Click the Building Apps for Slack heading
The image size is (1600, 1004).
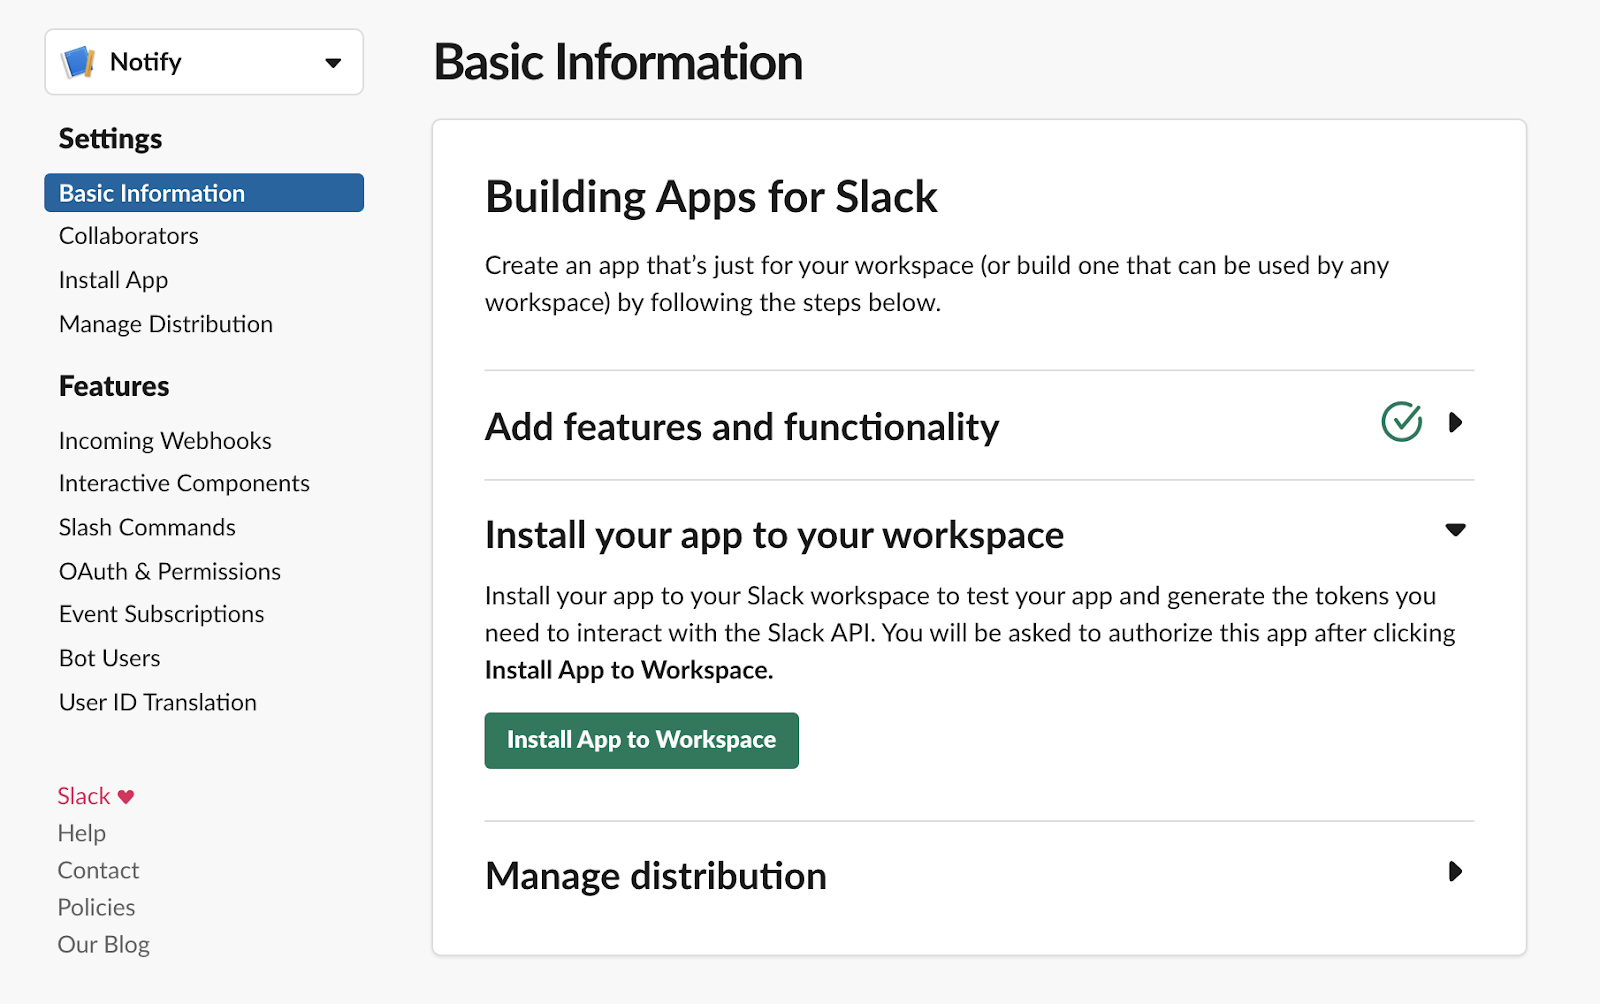tap(711, 197)
